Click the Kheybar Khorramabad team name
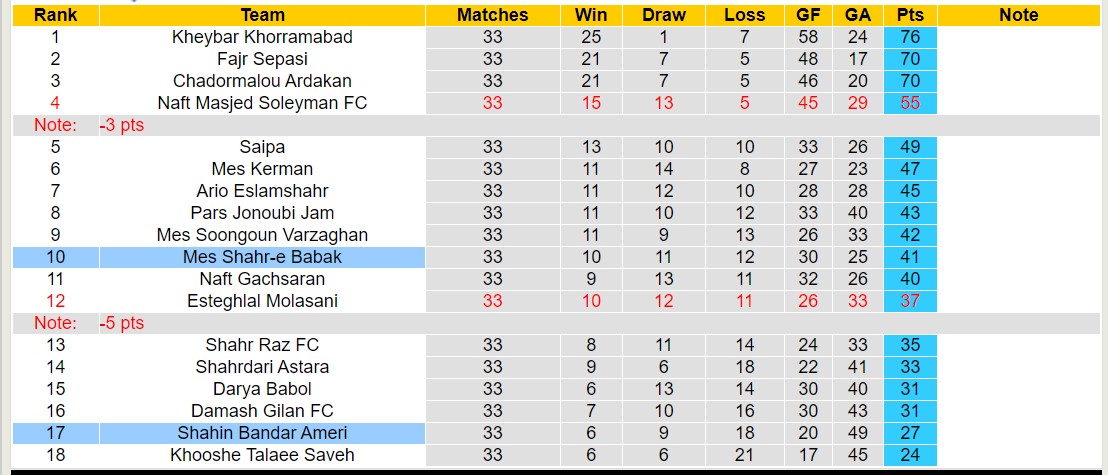The width and height of the screenshot is (1108, 475). pyautogui.click(x=262, y=37)
